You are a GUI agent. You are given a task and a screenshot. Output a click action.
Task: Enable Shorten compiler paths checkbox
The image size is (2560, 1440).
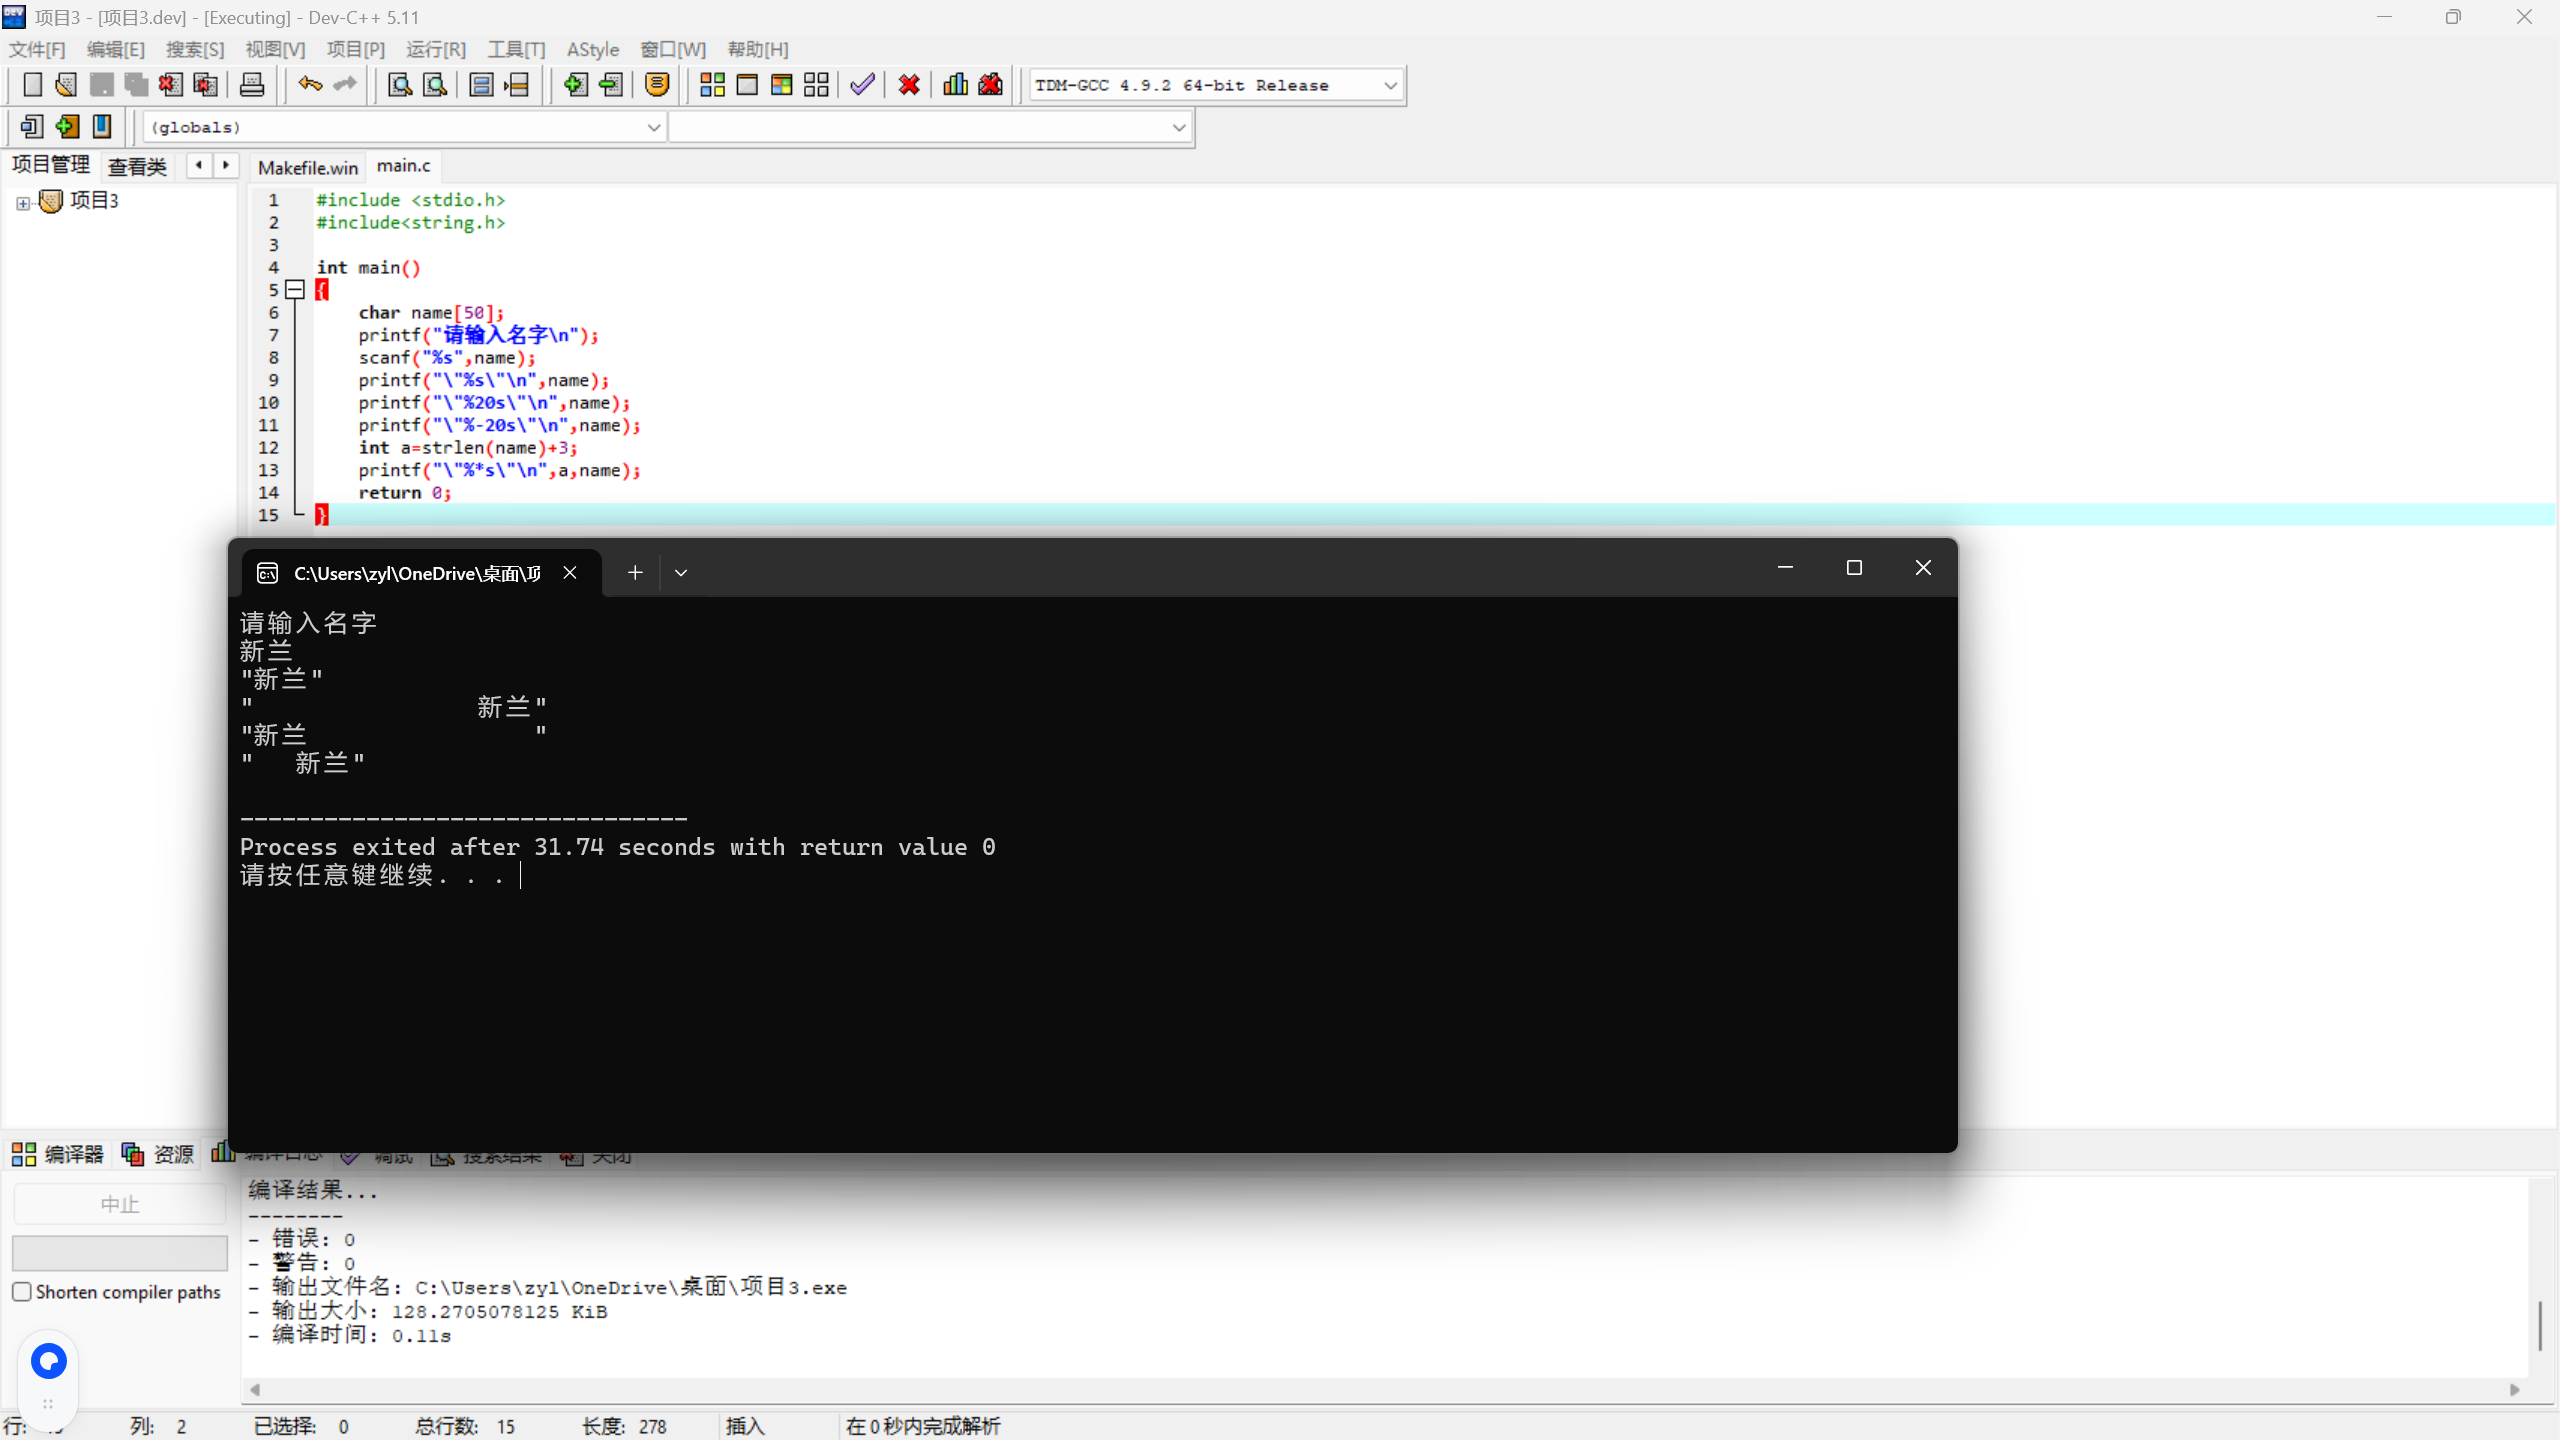[22, 1291]
